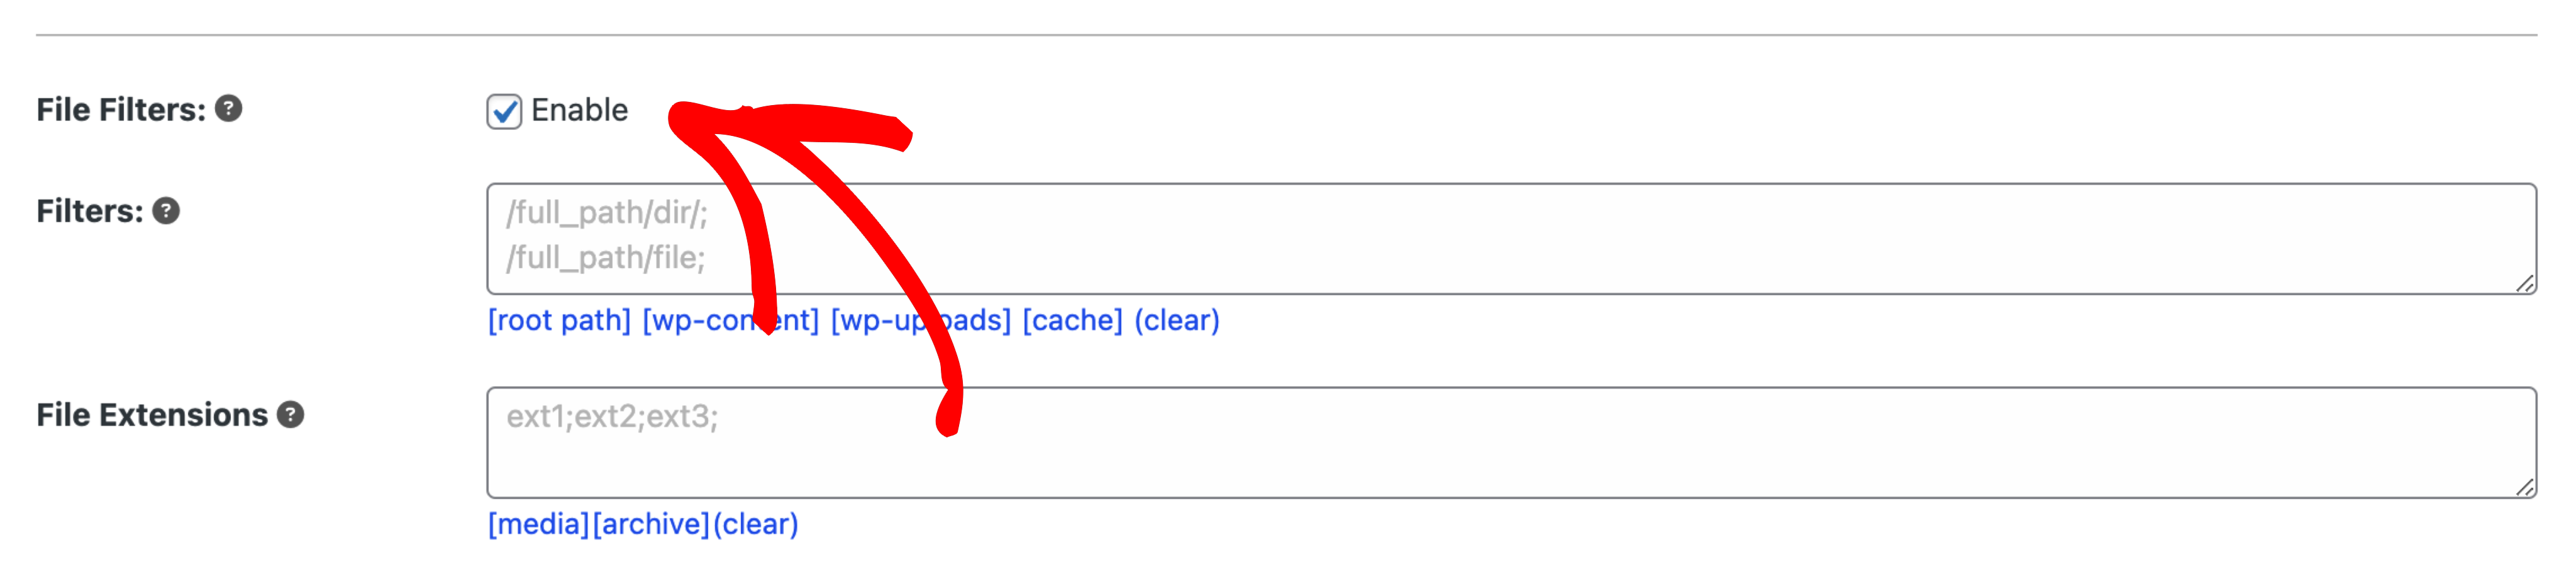Clear the Filters path list
Screen dimensions: 2576x579
1176,320
